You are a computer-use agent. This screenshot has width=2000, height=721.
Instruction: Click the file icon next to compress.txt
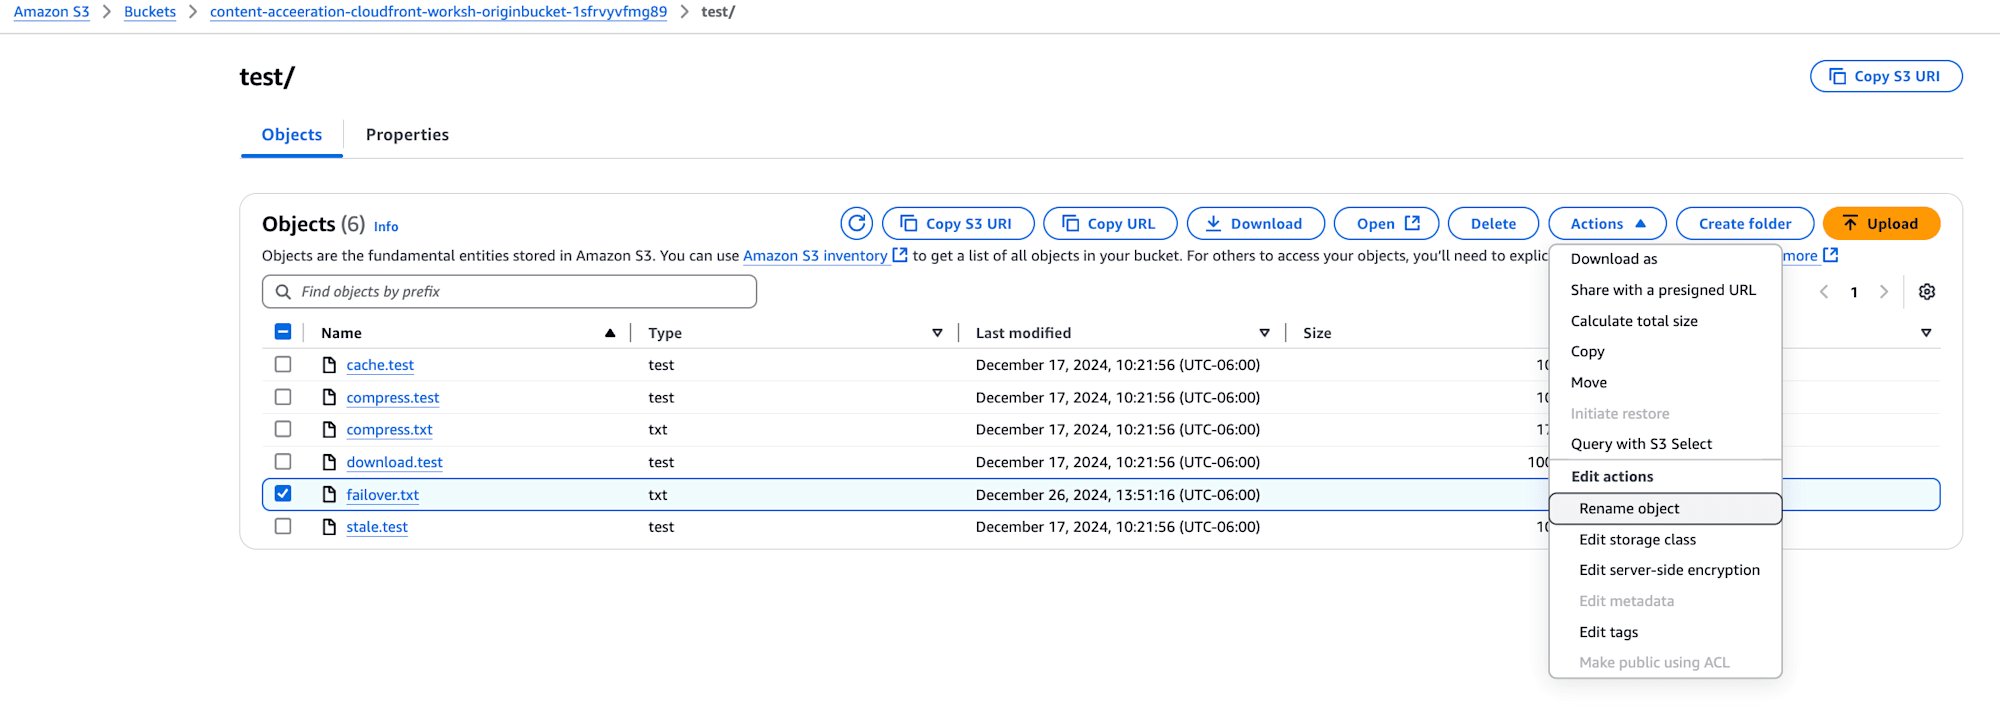pos(329,429)
